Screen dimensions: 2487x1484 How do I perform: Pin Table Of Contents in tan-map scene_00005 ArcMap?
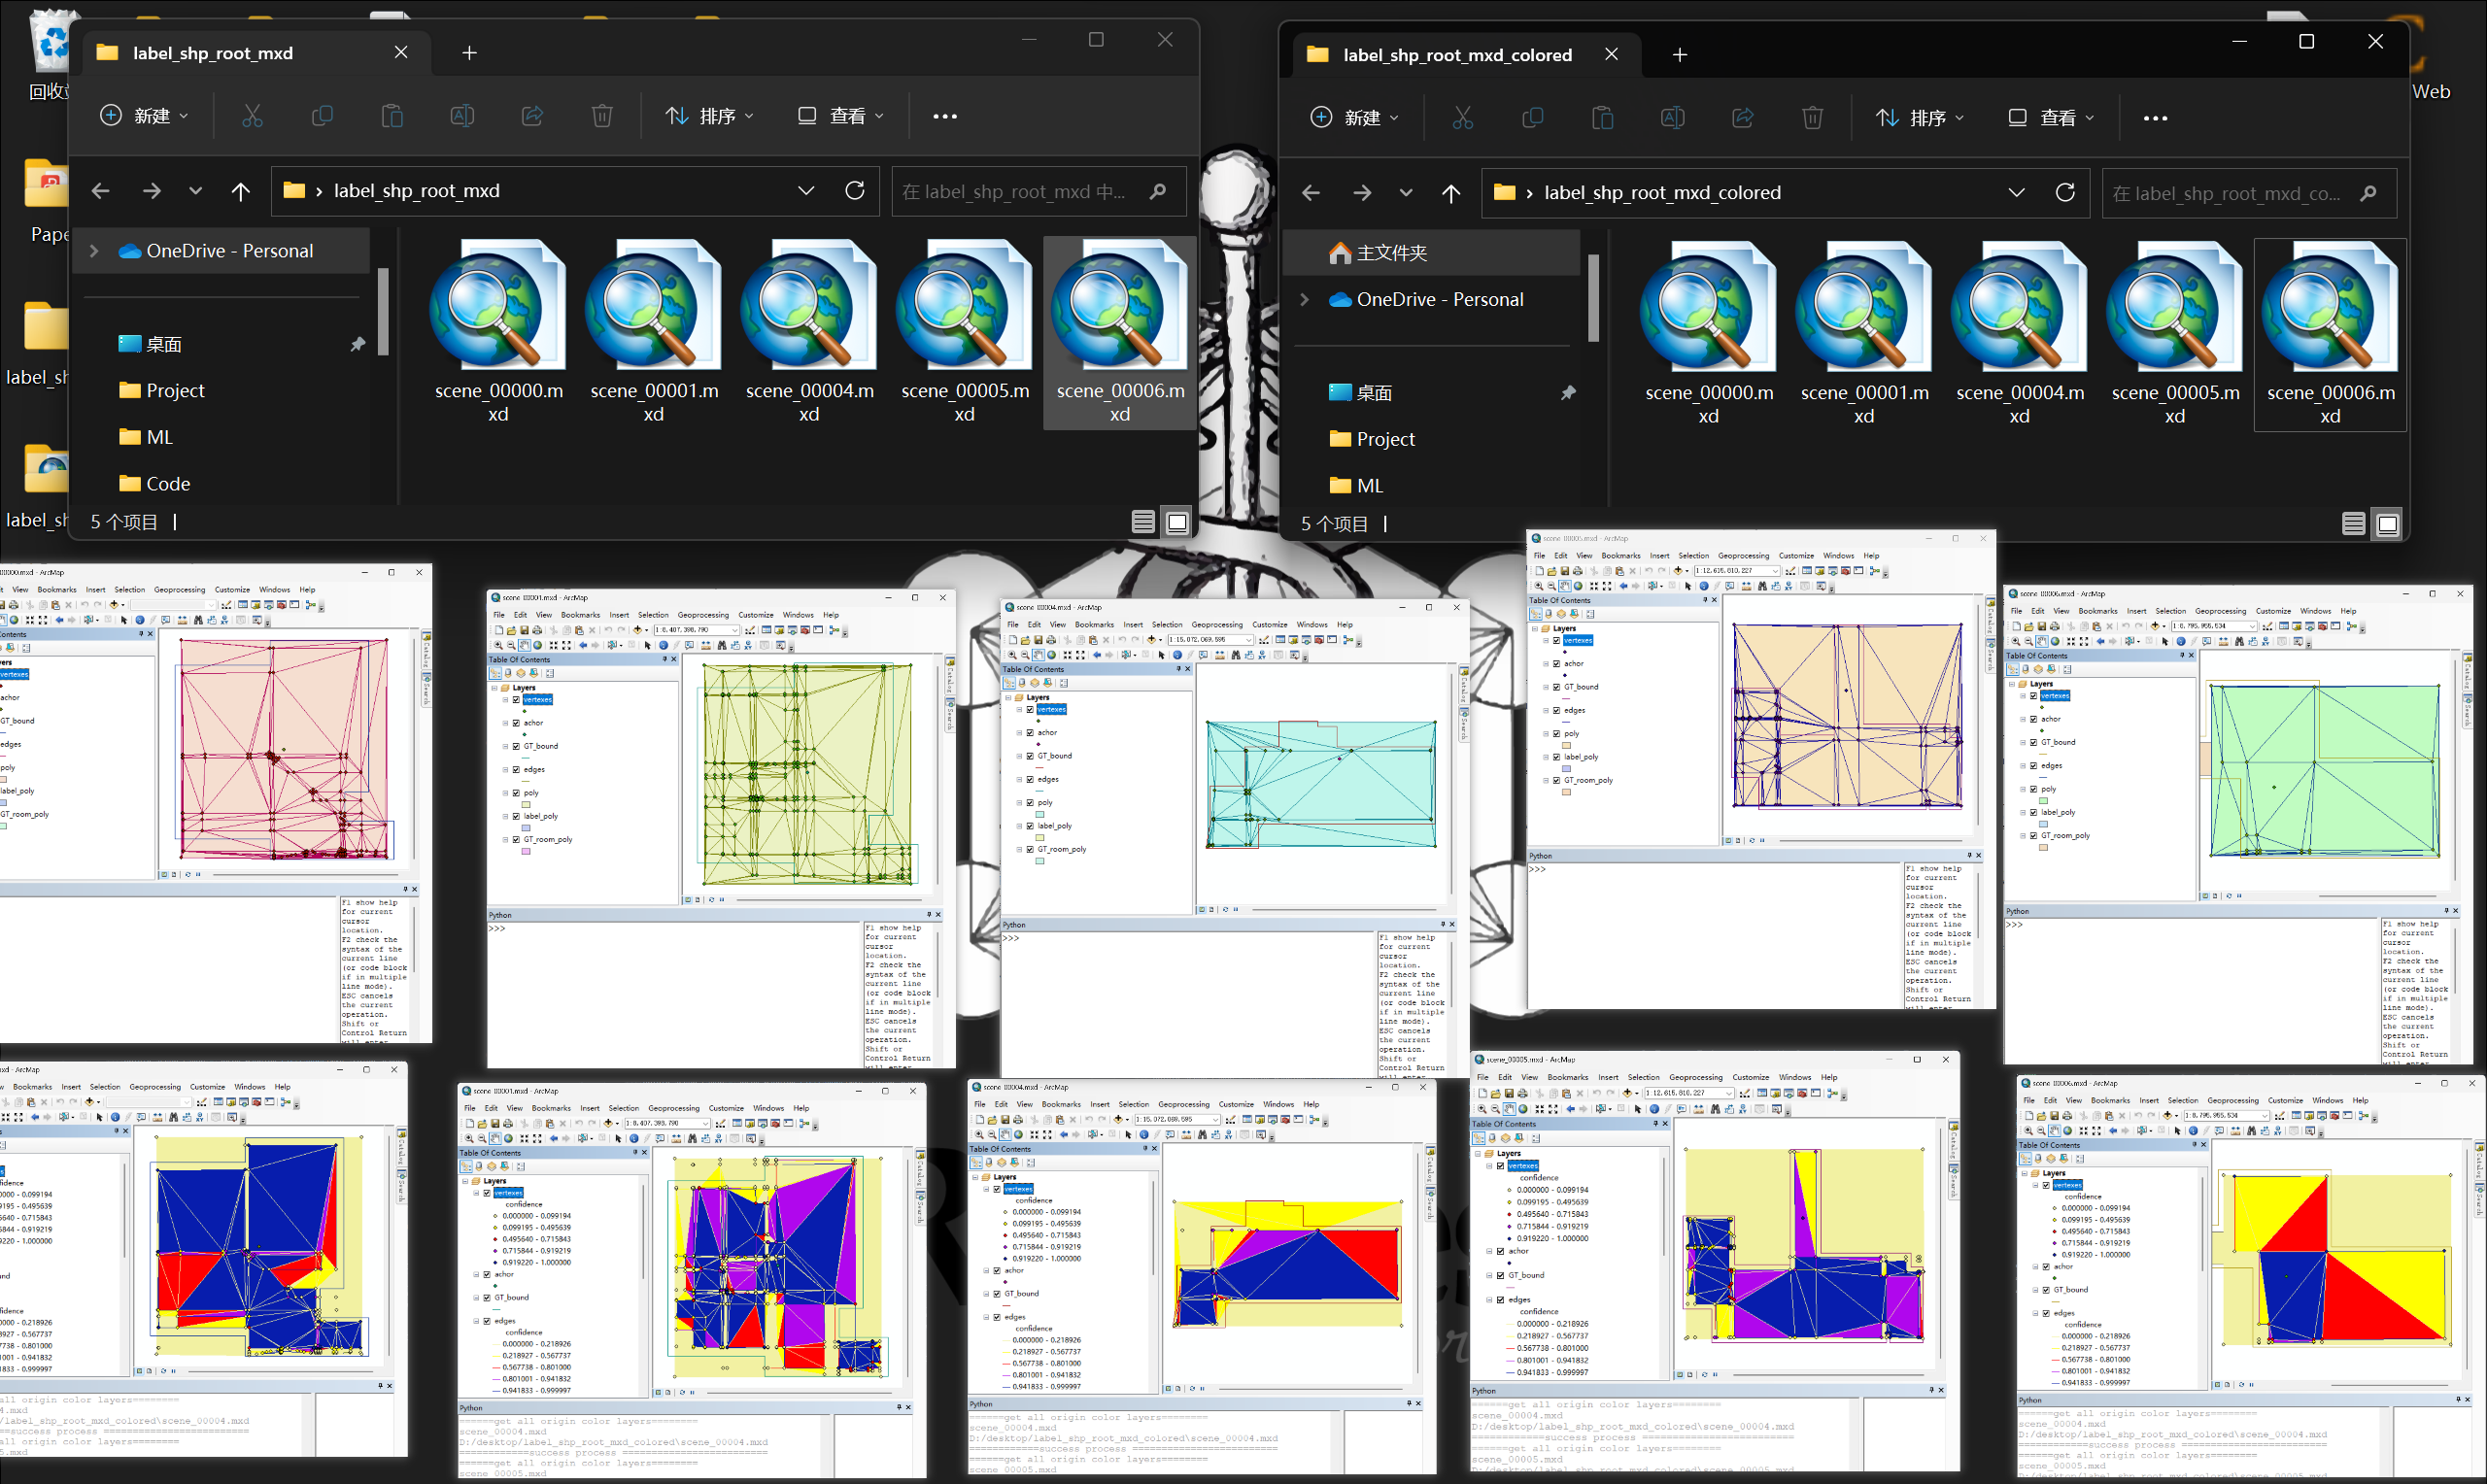(1706, 600)
